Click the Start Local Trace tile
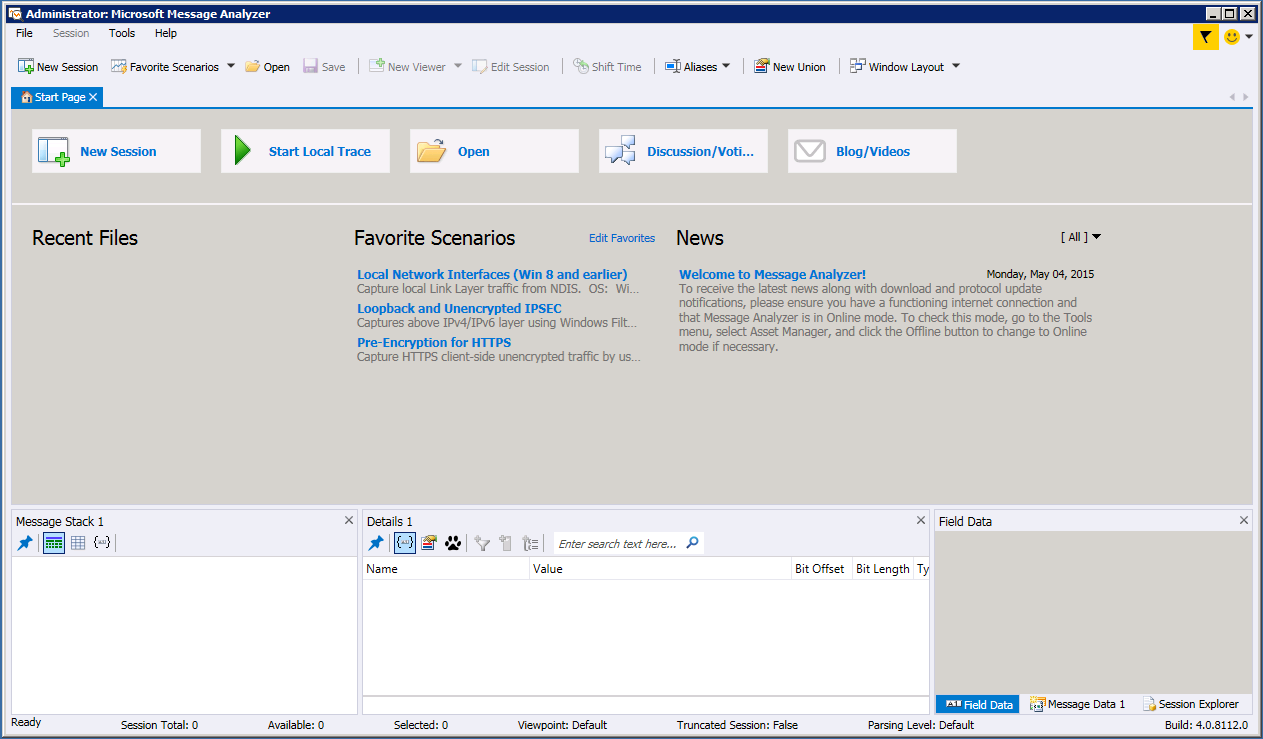This screenshot has height=739, width=1263. (305, 151)
